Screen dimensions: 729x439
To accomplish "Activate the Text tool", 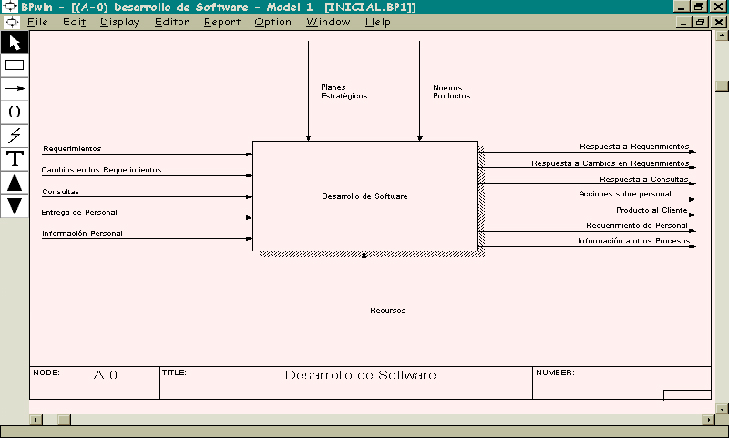I will [x=15, y=158].
